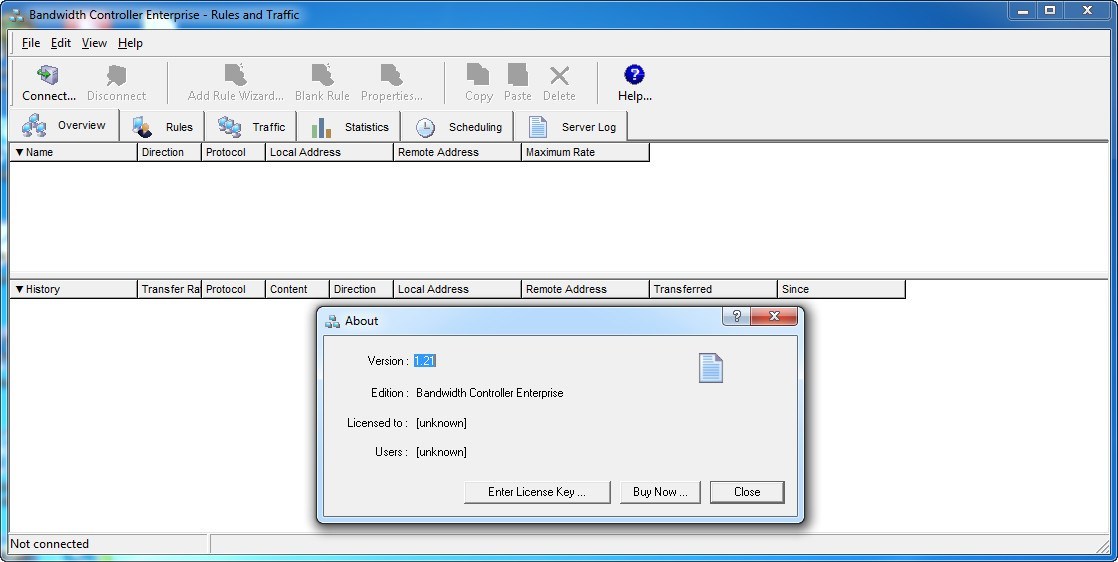Click the Remote Address header in history list
The height and width of the screenshot is (562, 1118).
tap(585, 289)
